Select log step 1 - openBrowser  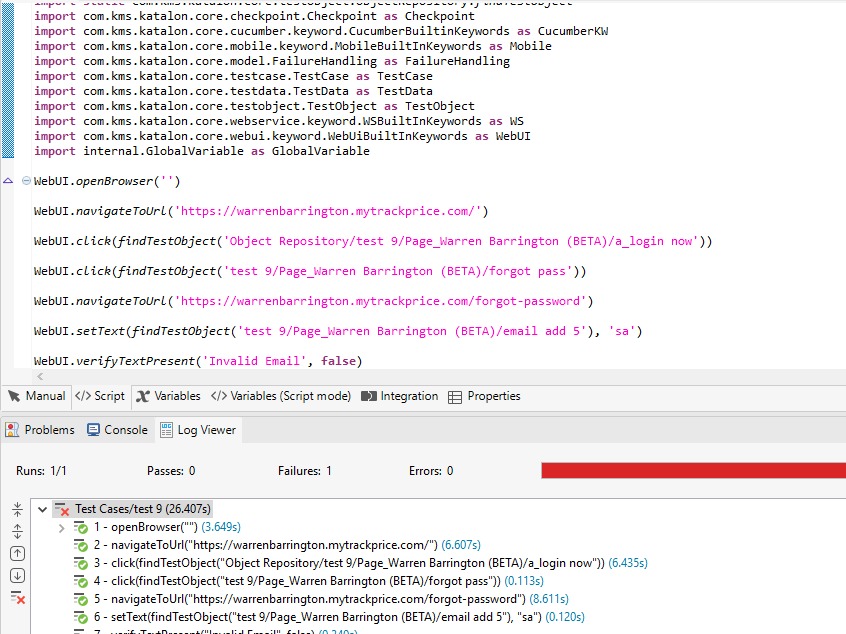point(167,527)
